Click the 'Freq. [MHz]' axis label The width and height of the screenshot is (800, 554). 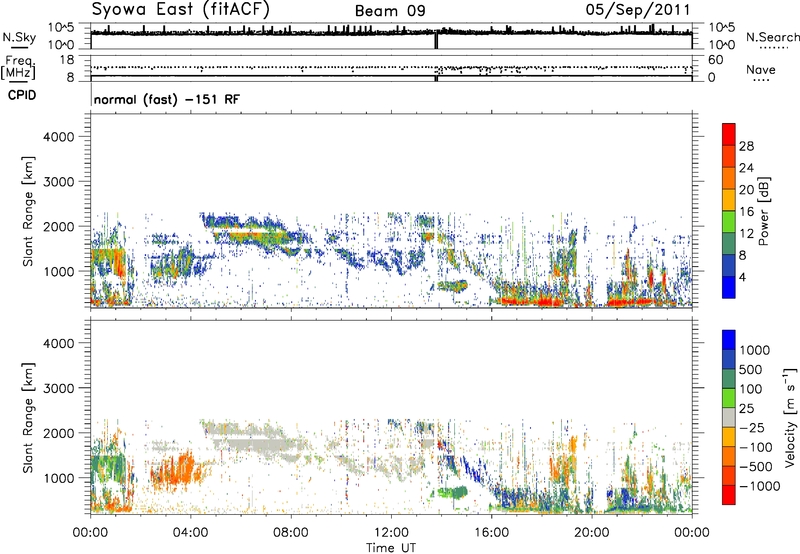(18, 67)
